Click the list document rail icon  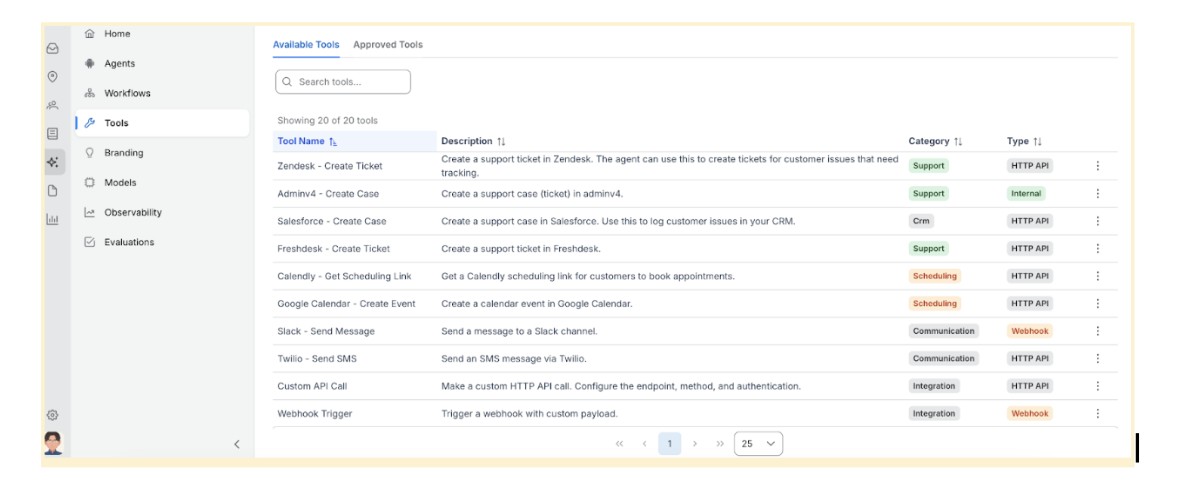[x=53, y=133]
